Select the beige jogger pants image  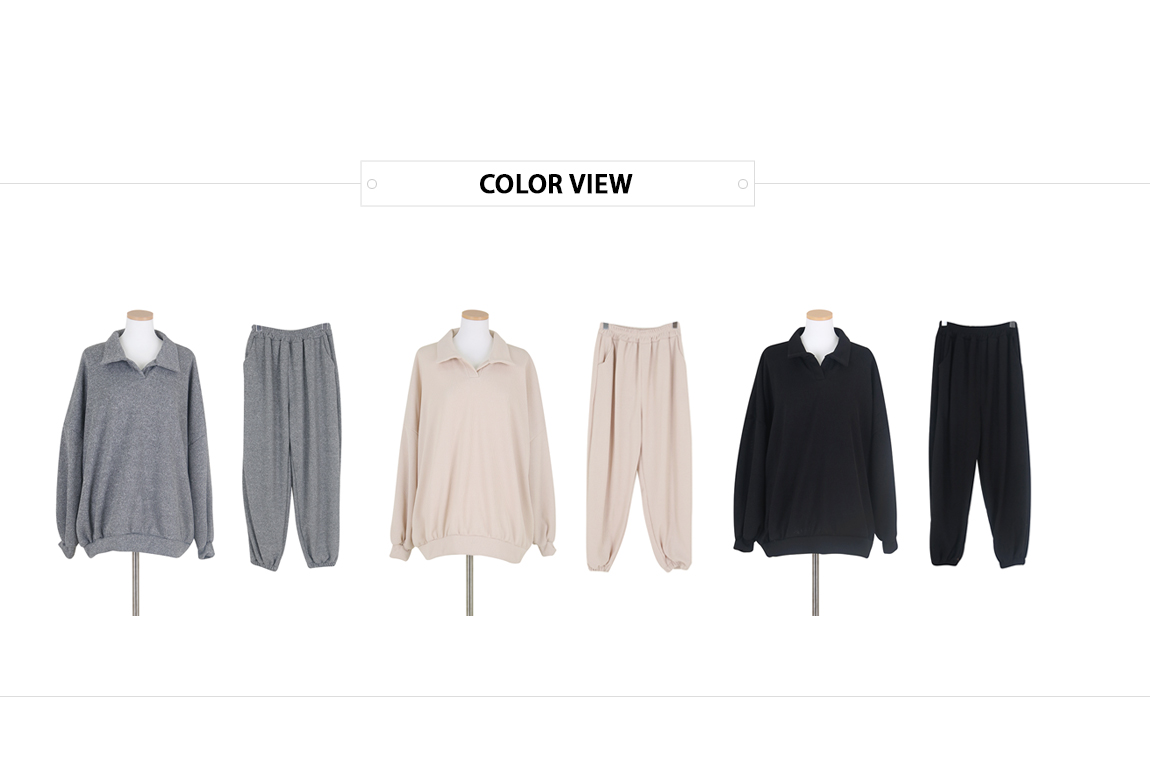[x=638, y=447]
